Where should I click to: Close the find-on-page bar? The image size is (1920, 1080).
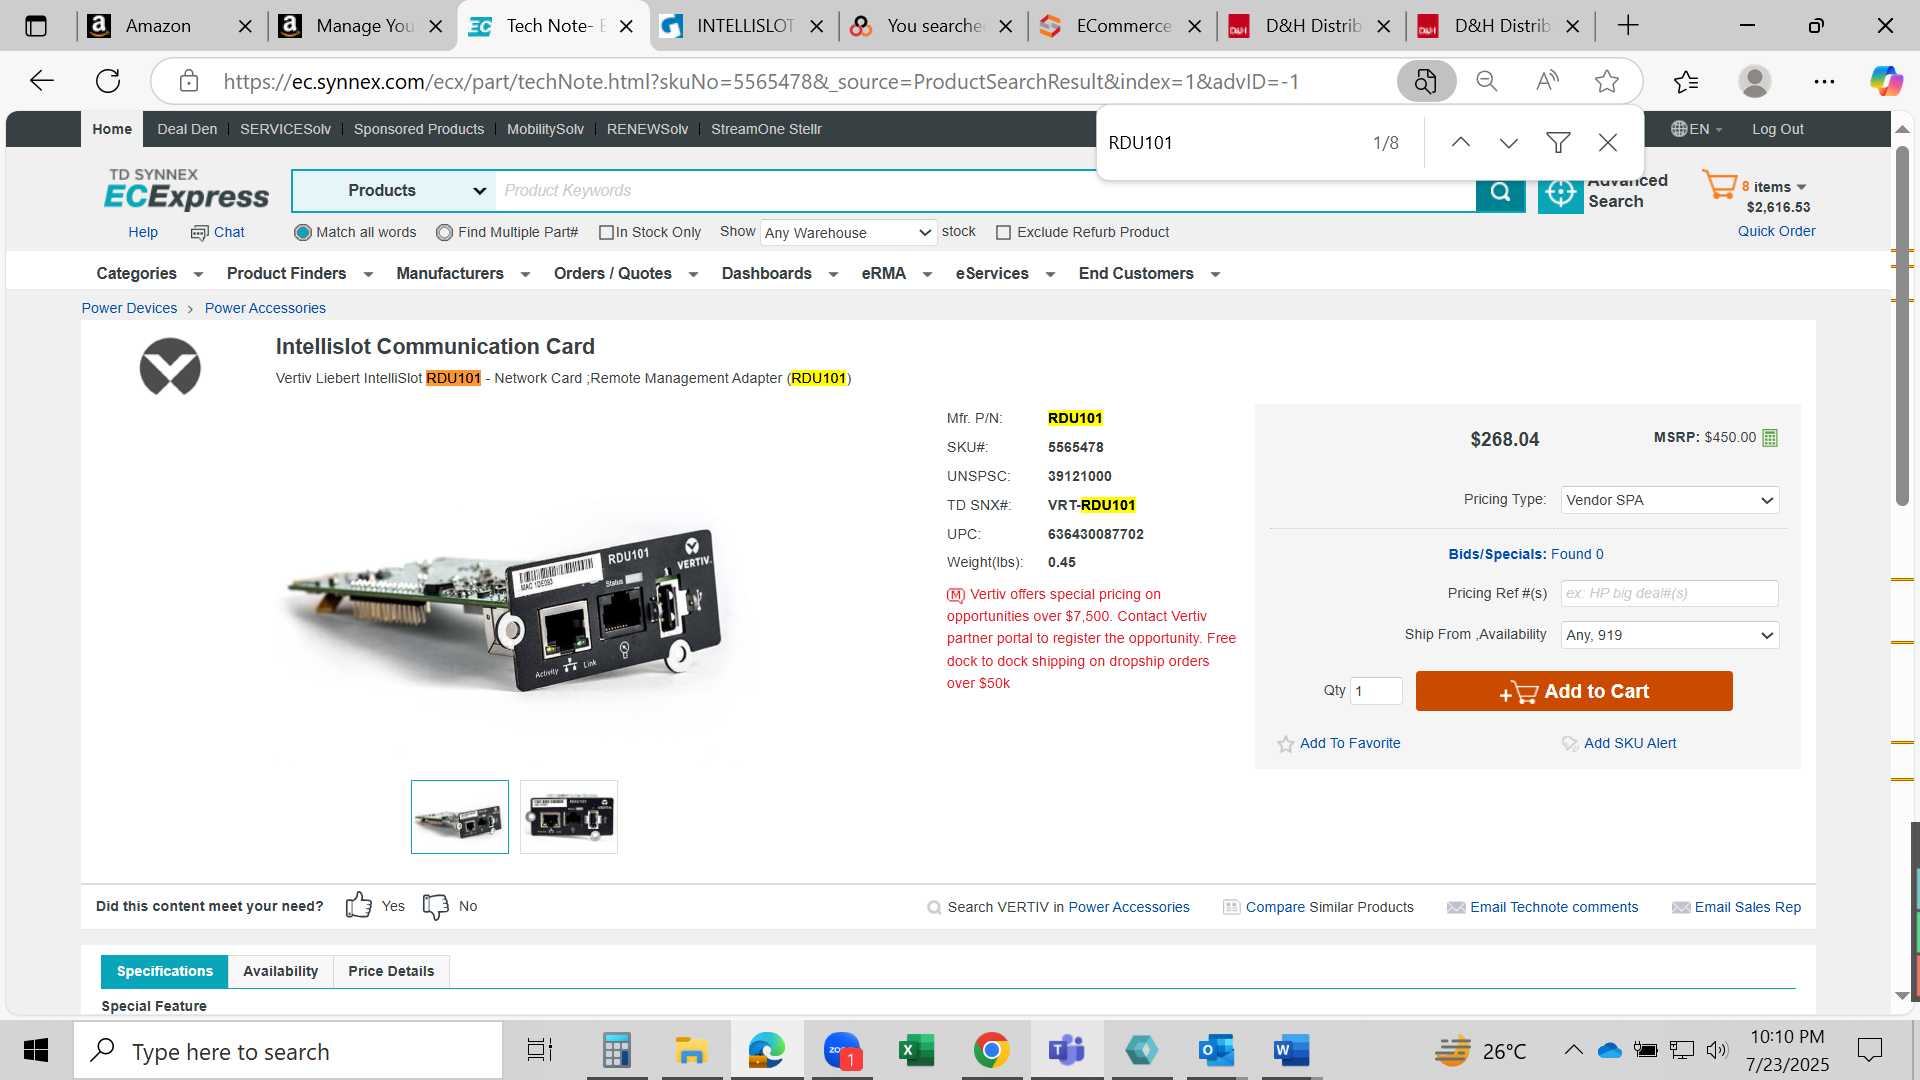pyautogui.click(x=1608, y=143)
